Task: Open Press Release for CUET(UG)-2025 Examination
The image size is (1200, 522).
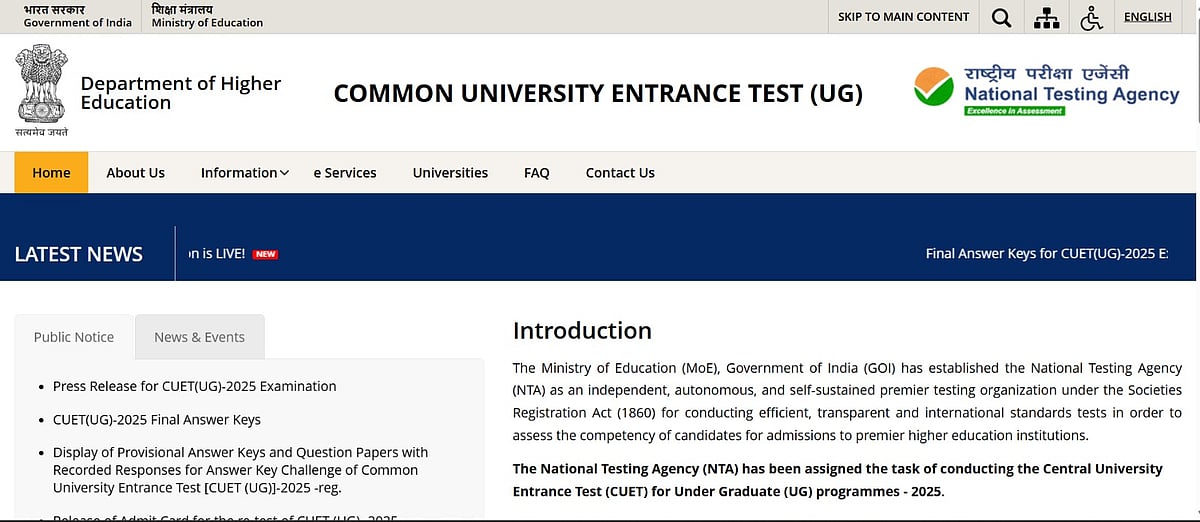Action: pos(194,386)
